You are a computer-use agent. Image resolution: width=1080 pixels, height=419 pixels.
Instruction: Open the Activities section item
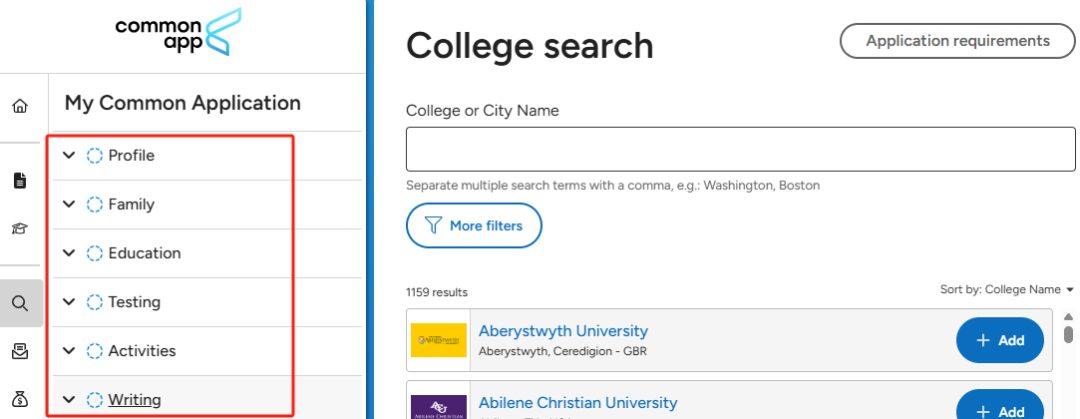coord(142,351)
